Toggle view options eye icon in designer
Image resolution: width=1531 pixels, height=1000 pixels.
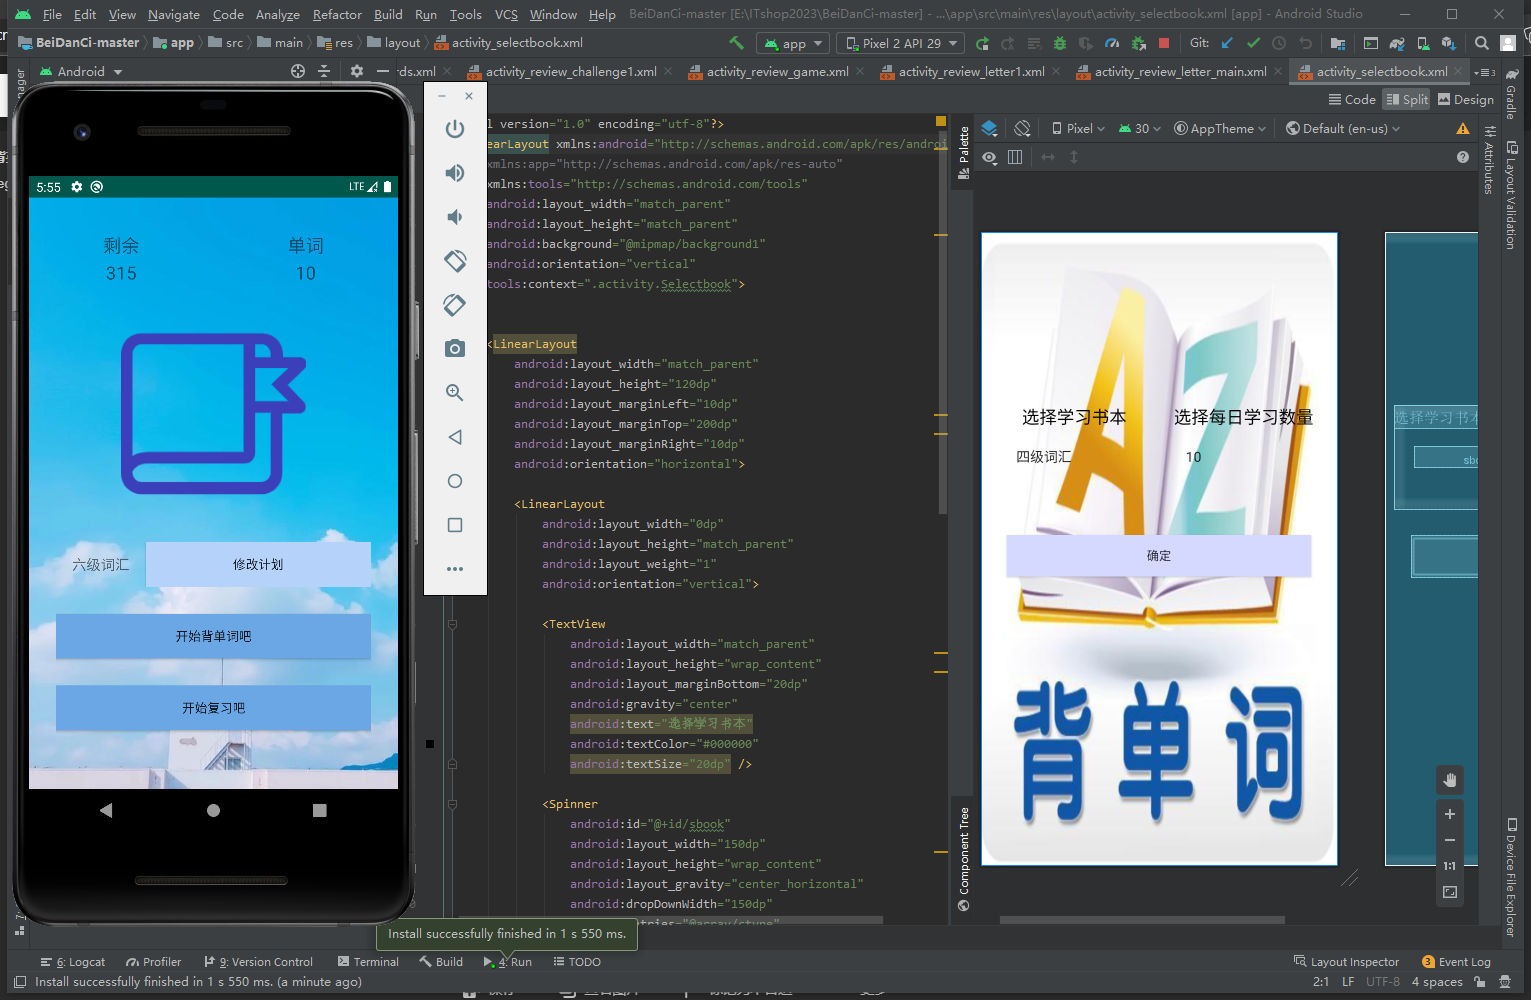tap(989, 157)
